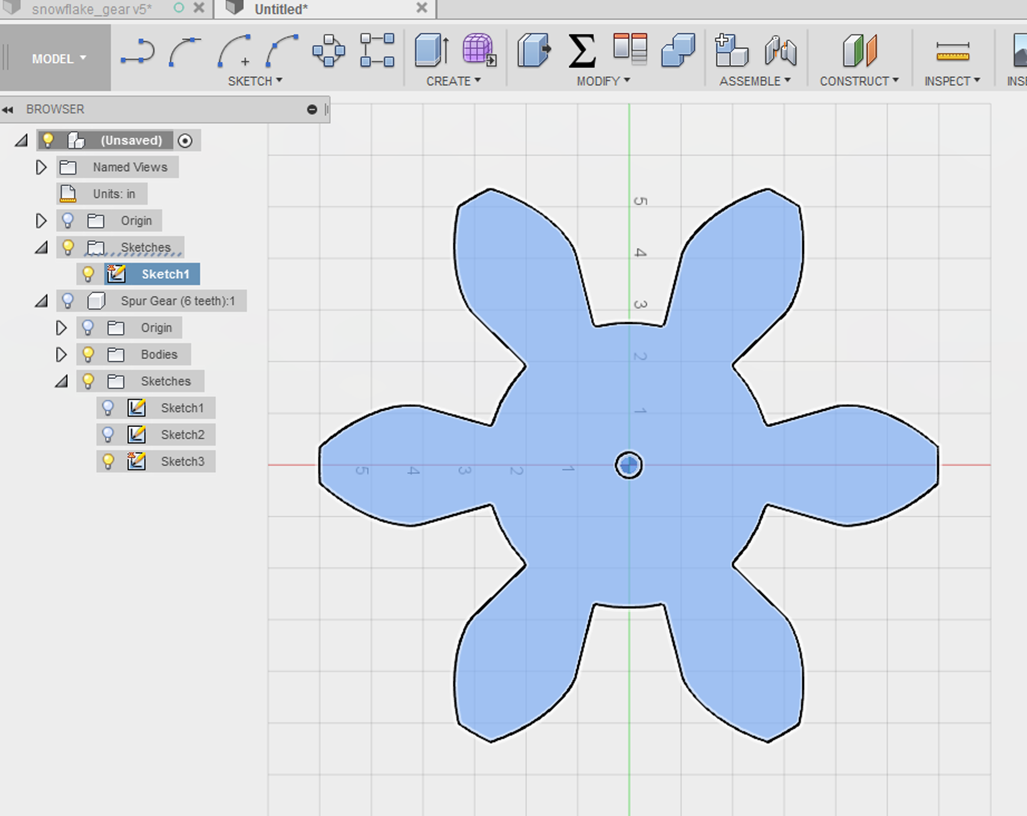
Task: Open the SKETCH dropdown menu
Action: pos(254,81)
